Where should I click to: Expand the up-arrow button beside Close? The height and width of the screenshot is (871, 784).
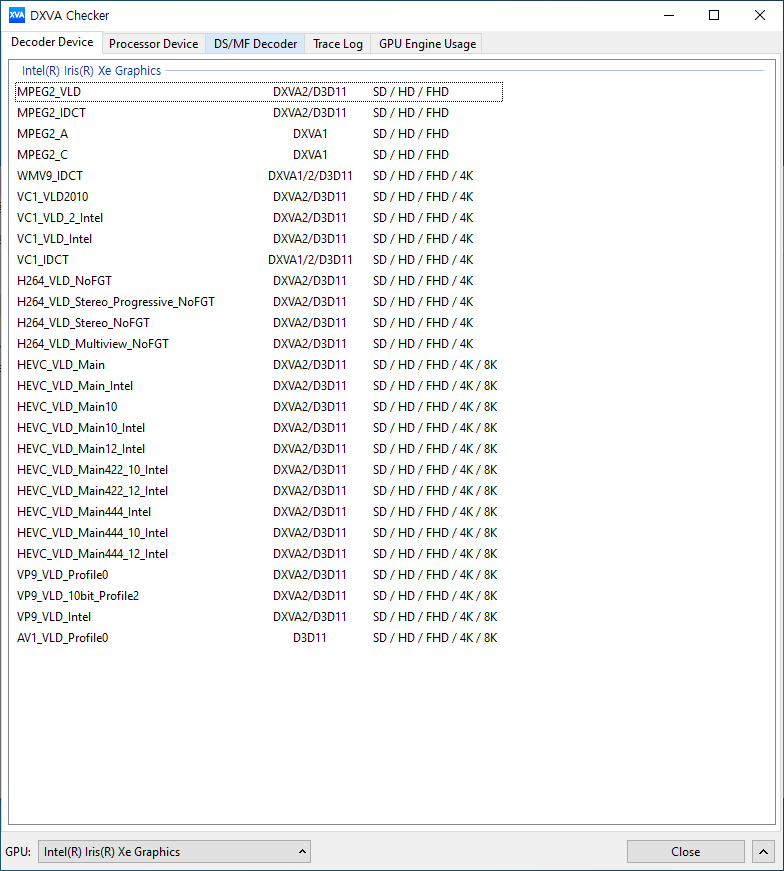click(763, 852)
